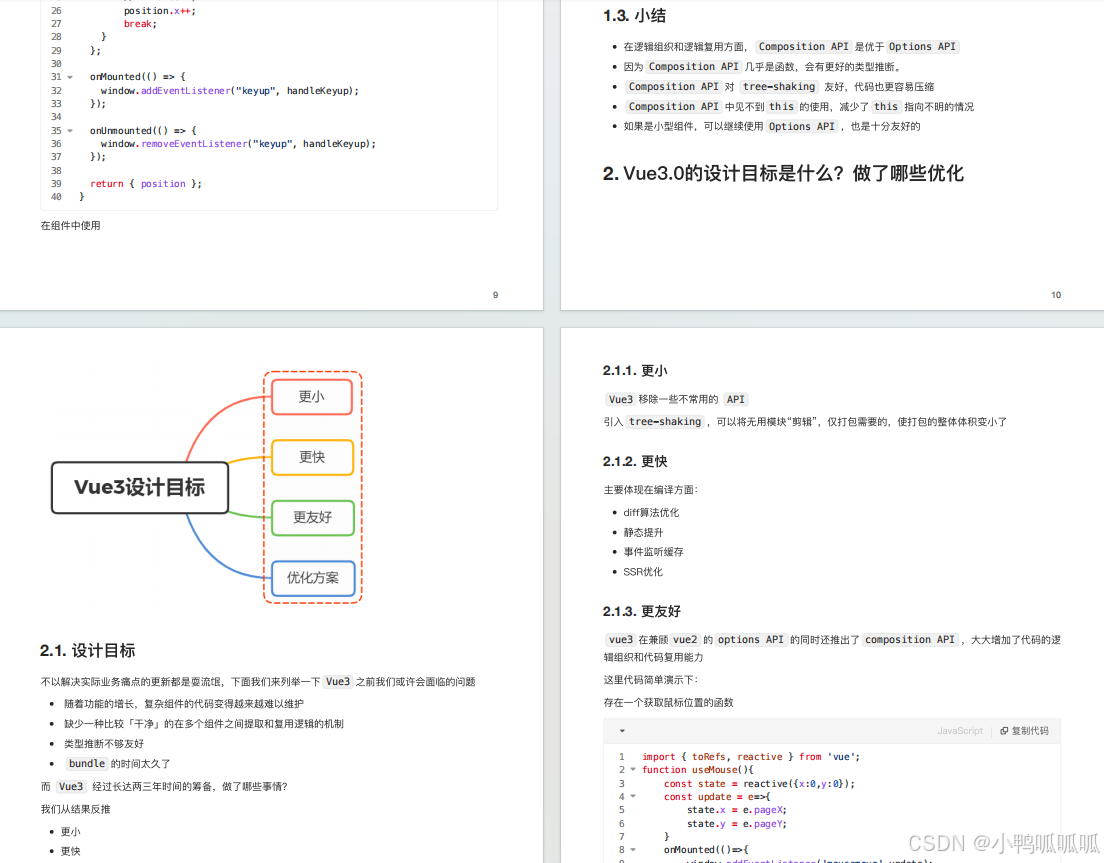1104x863 pixels.
Task: Click the fold arrow beside line 31 onMounted
Action: [x=68, y=76]
